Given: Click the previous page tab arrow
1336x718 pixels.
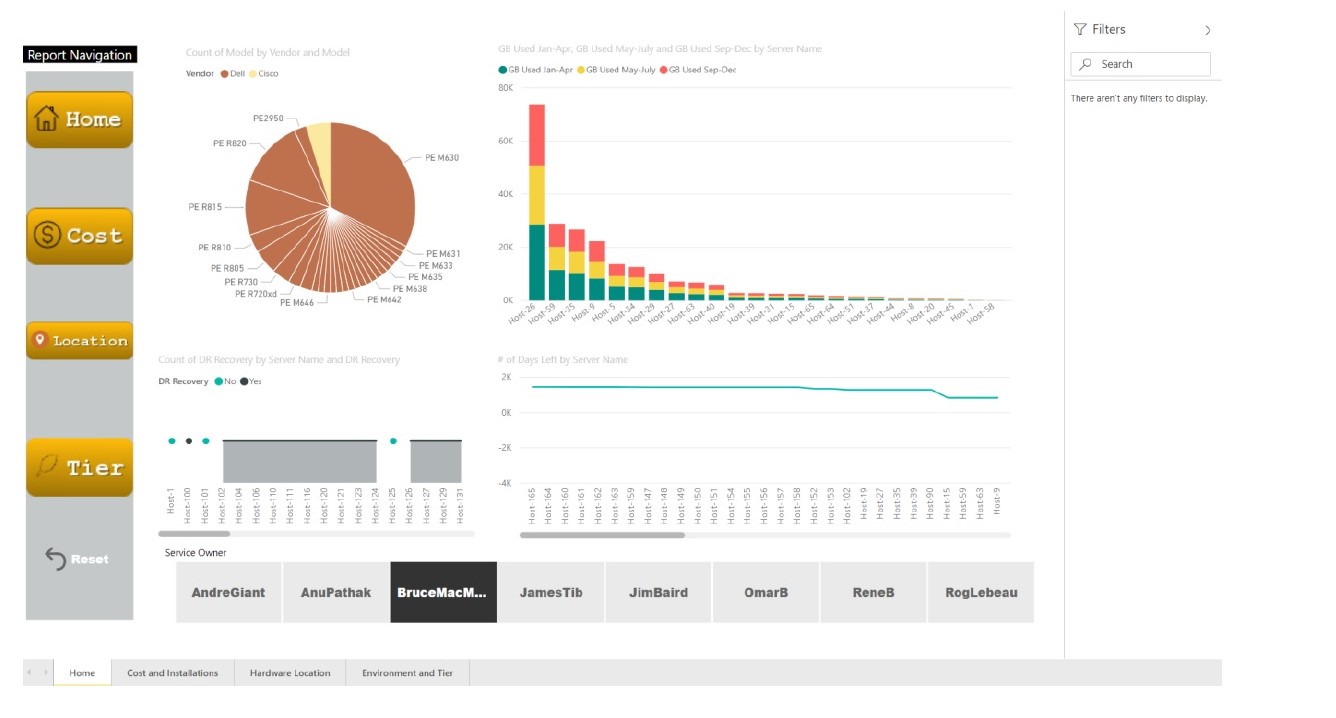Looking at the screenshot, I should 30,673.
